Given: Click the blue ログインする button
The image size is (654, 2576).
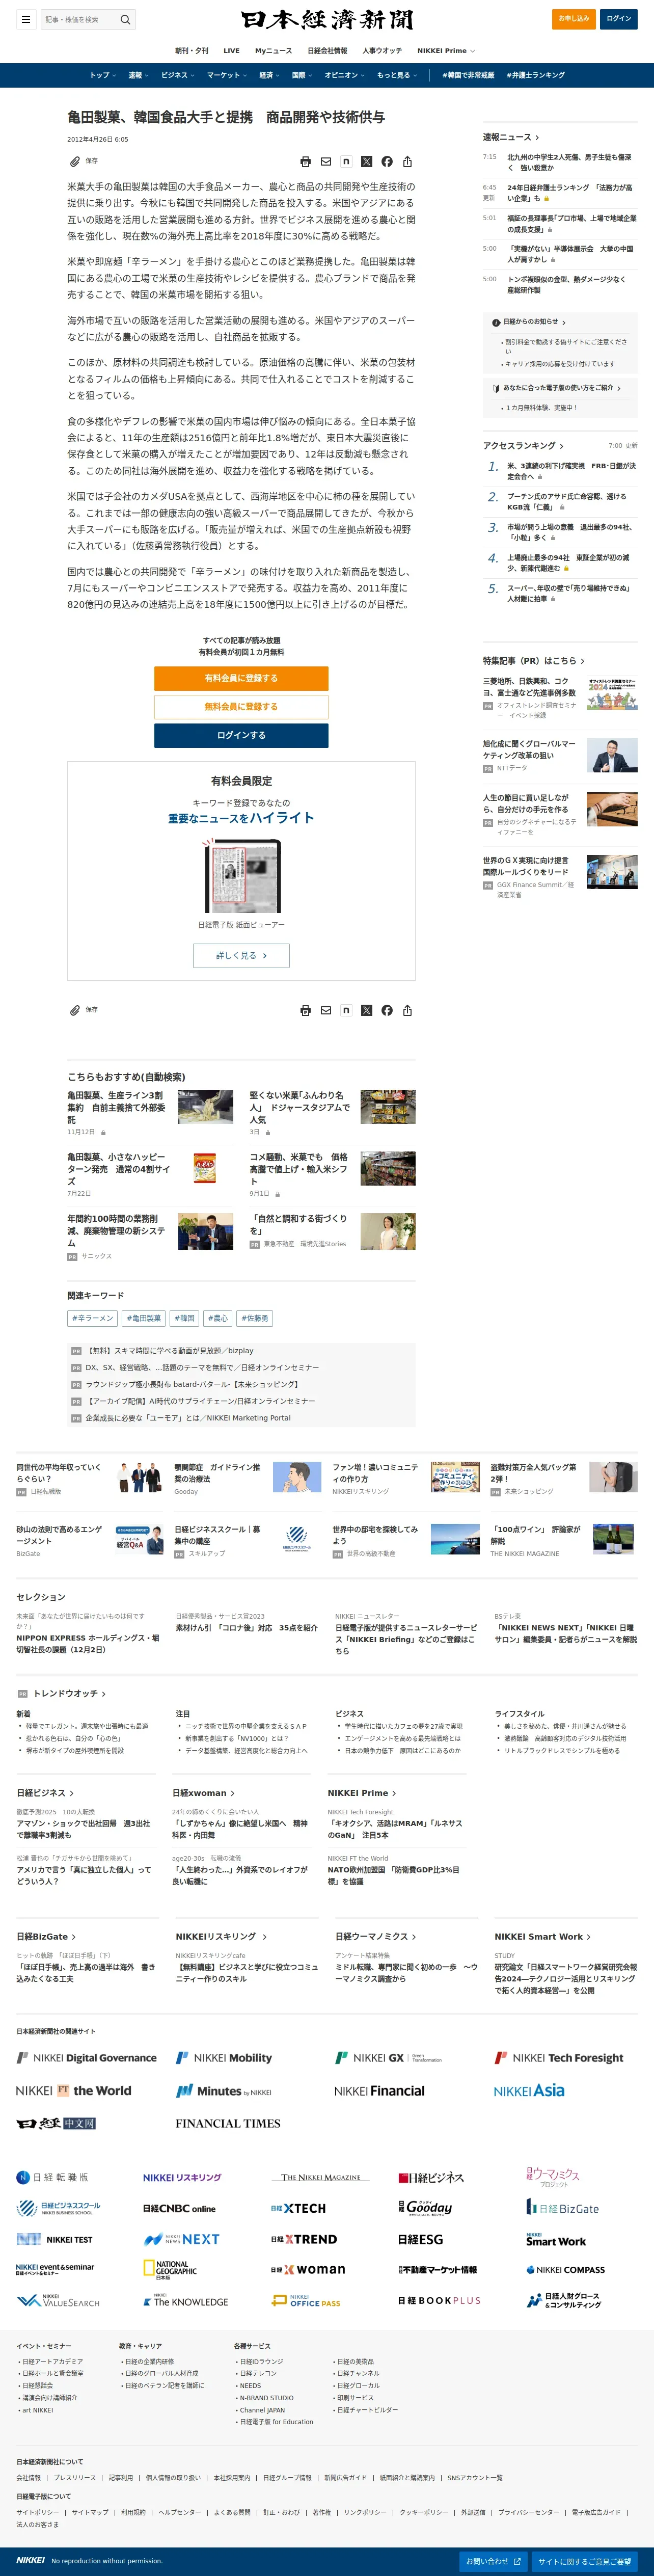Looking at the screenshot, I should (x=241, y=735).
